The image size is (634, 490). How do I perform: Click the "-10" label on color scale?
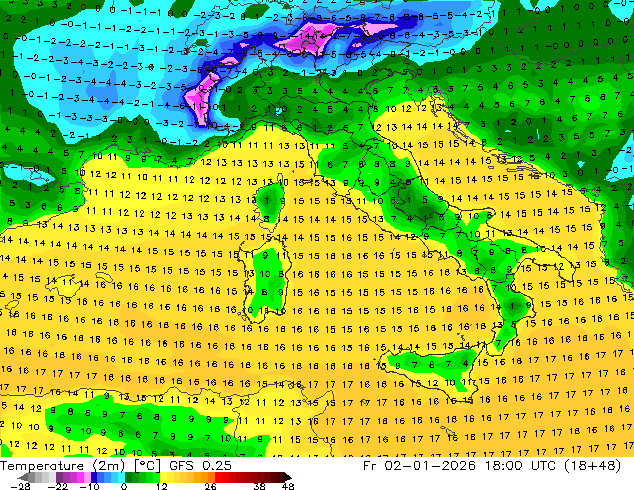89,486
